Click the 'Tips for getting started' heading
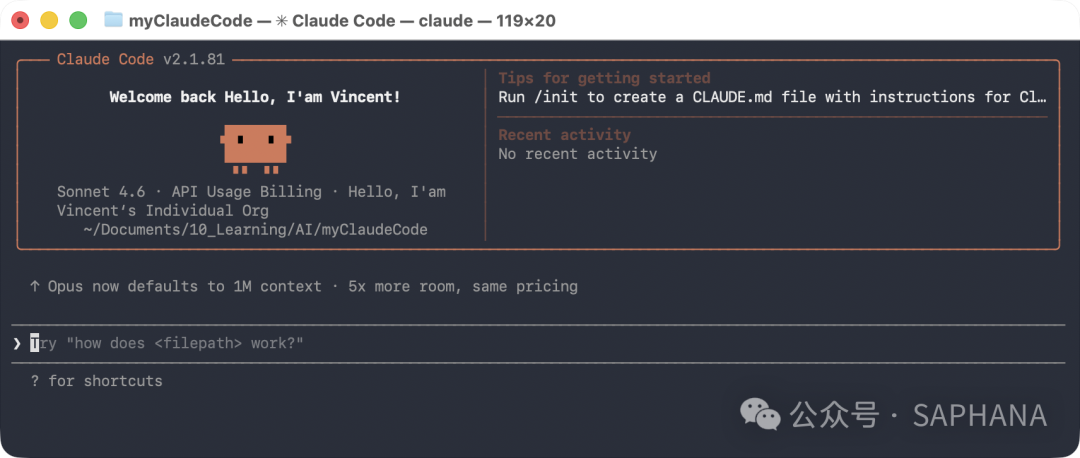 (x=604, y=78)
